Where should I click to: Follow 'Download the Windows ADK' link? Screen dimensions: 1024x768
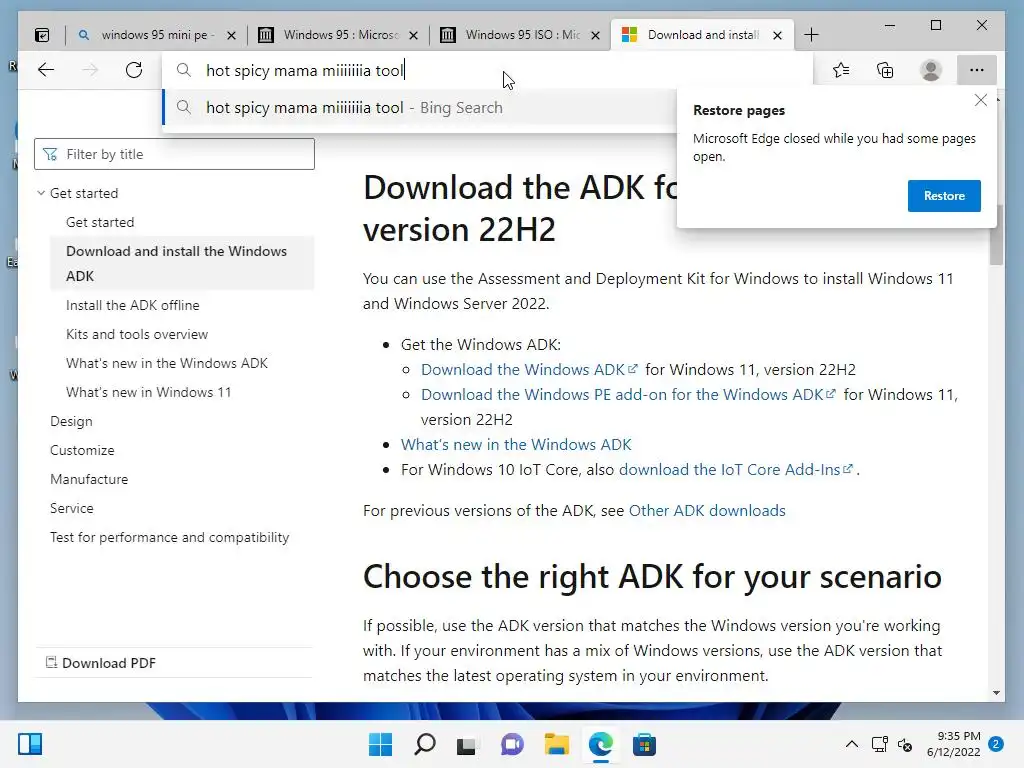[x=529, y=370]
